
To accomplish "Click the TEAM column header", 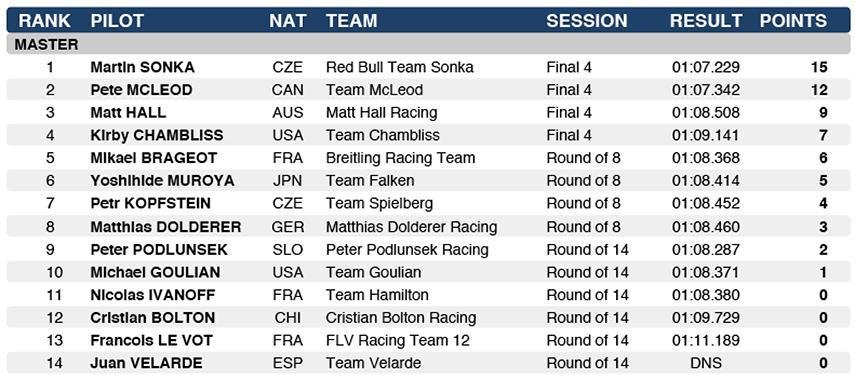I will 352,21.
